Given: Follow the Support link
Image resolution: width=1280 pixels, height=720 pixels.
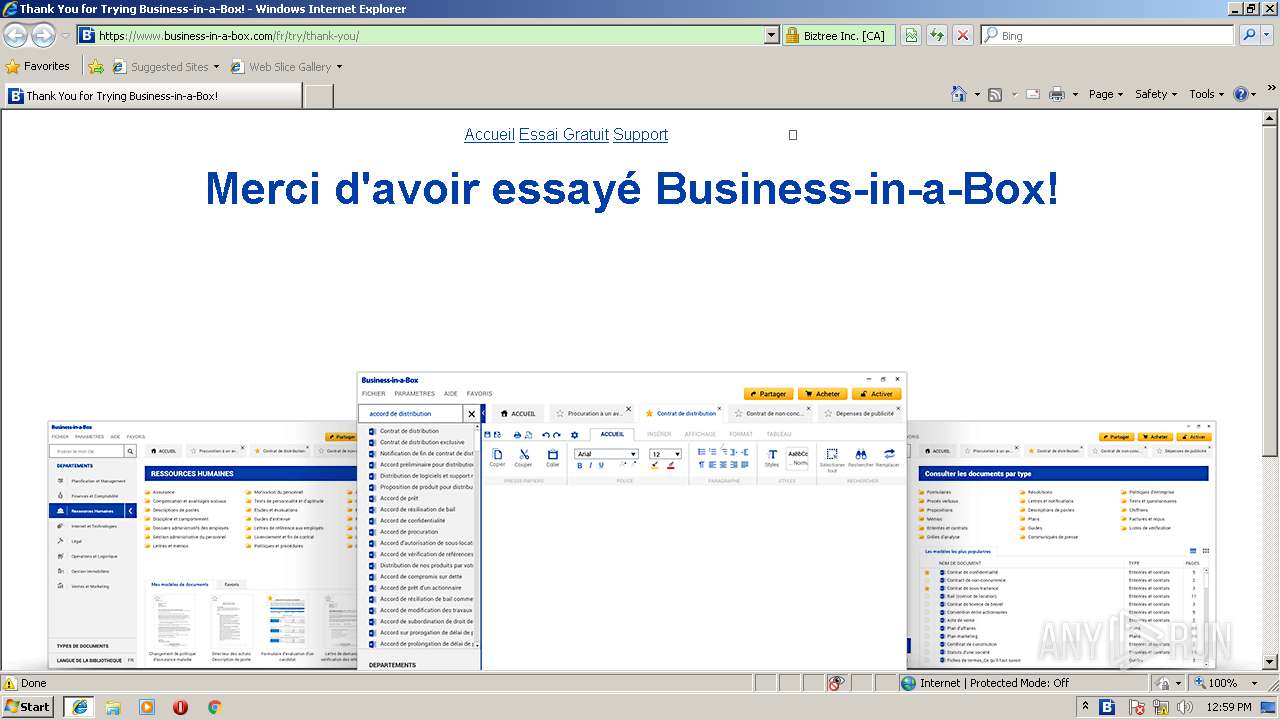Looking at the screenshot, I should tap(640, 135).
